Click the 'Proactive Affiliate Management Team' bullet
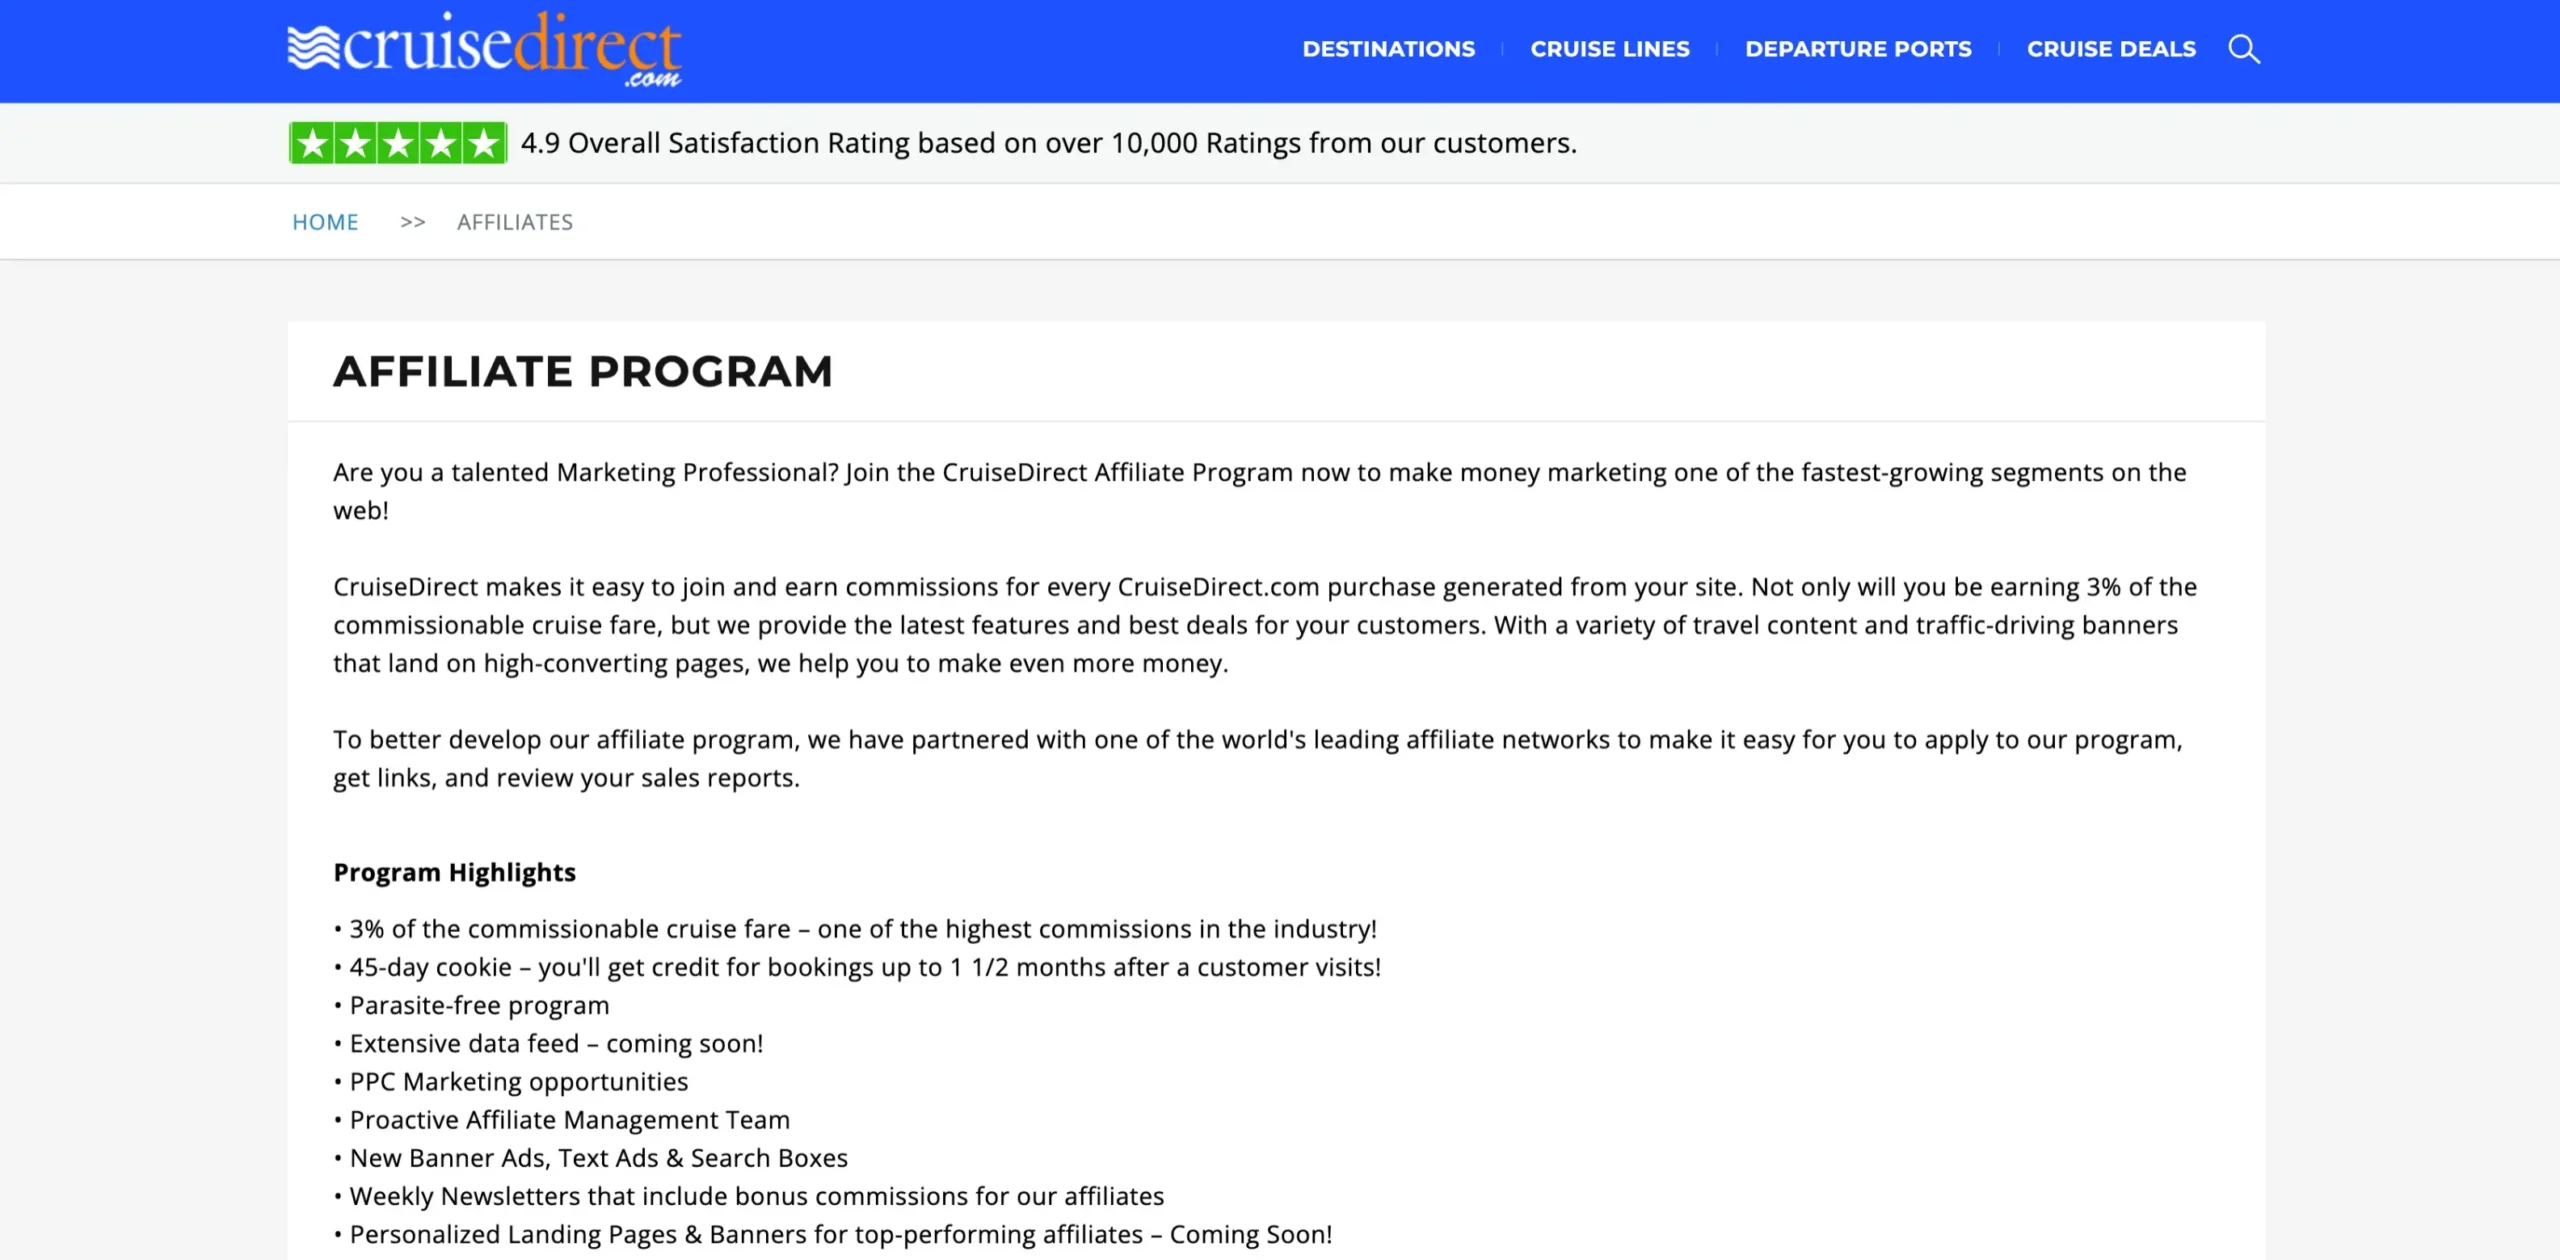2560x1260 pixels. pyautogui.click(x=562, y=1119)
